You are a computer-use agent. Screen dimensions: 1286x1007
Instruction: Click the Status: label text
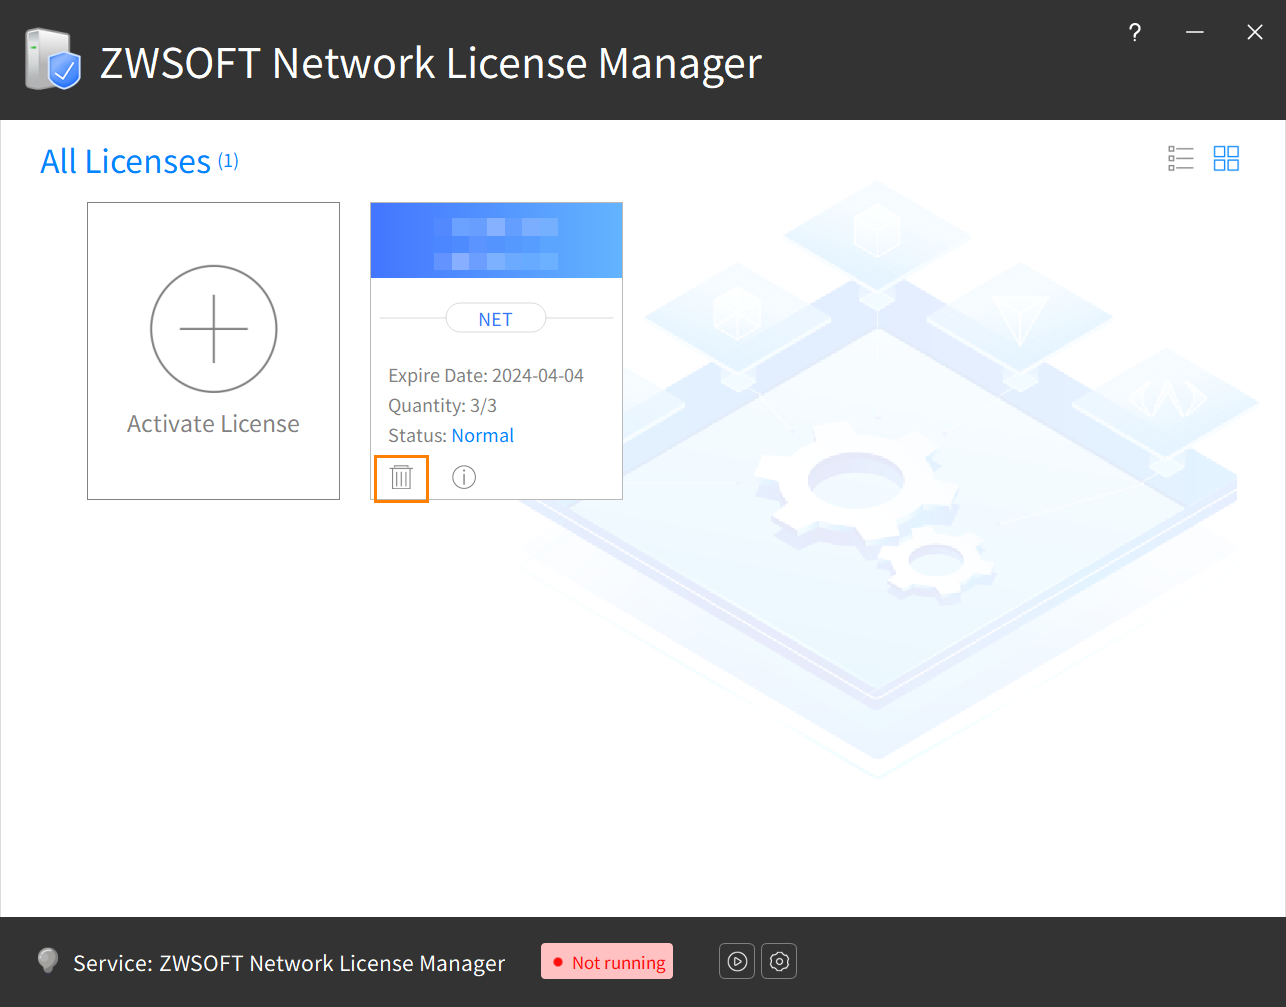417,436
